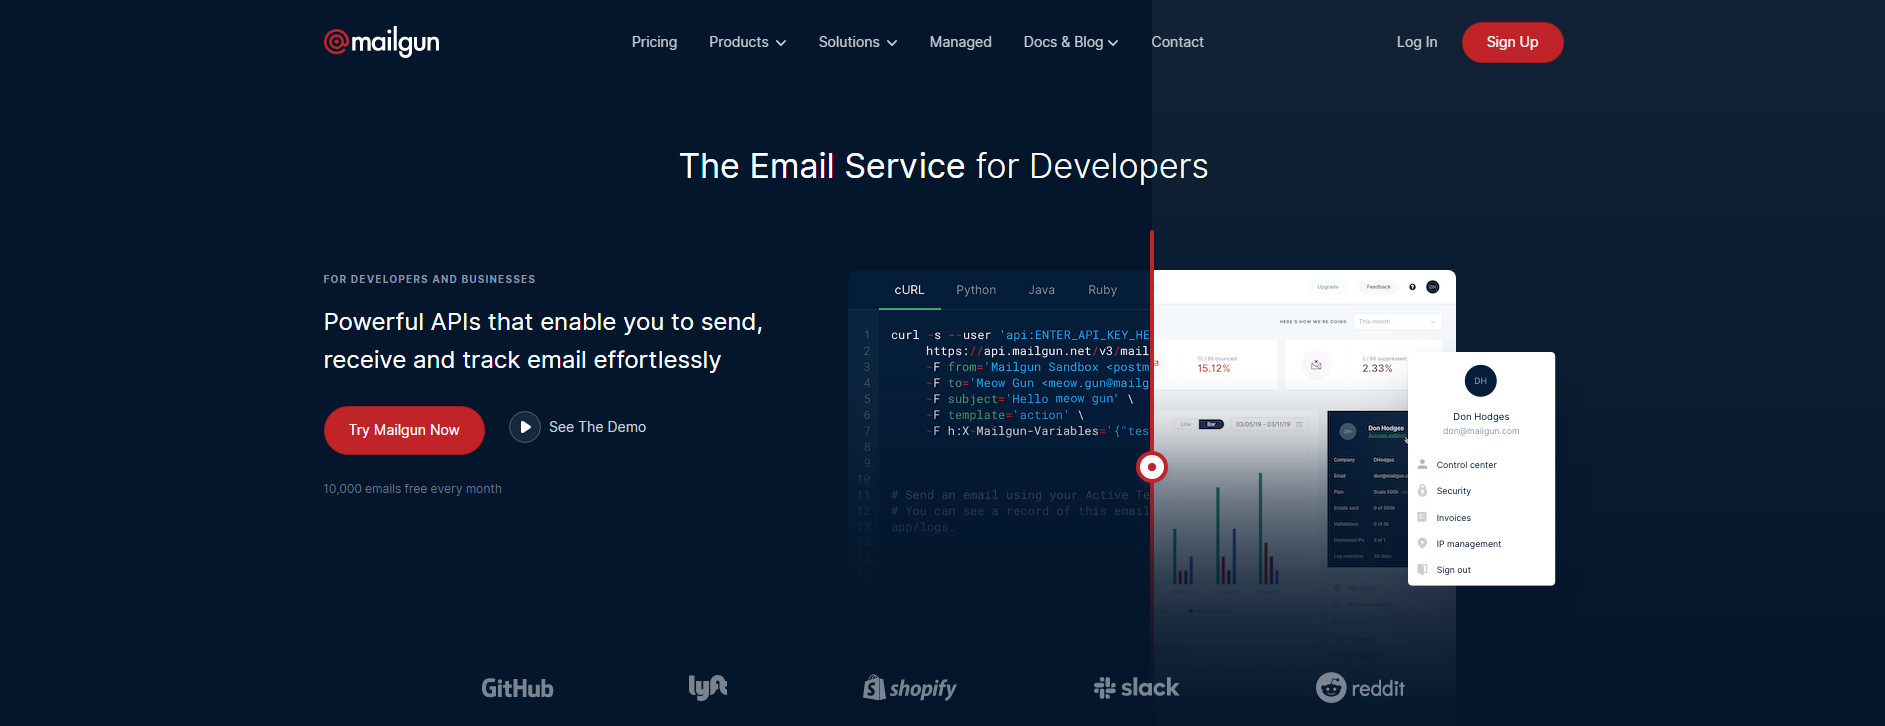Open Control center from profile menu
Image resolution: width=1885 pixels, height=726 pixels.
tap(1466, 465)
